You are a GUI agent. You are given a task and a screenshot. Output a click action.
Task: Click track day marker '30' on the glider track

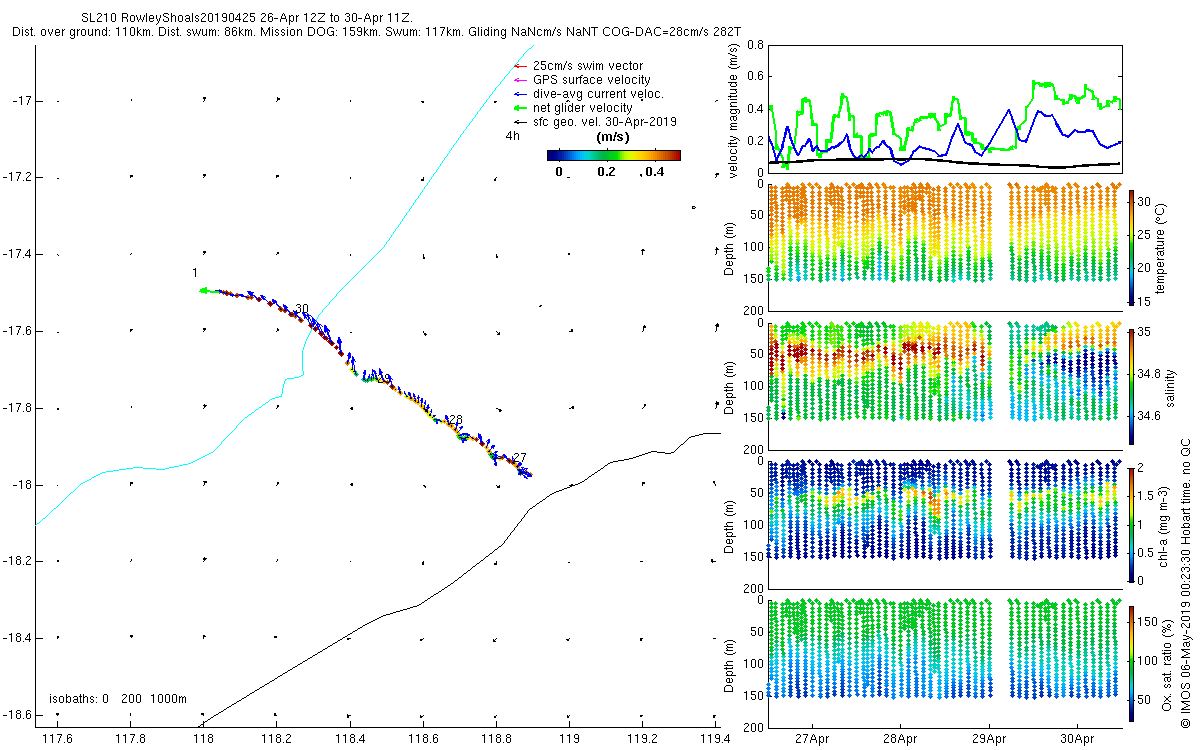point(302,309)
